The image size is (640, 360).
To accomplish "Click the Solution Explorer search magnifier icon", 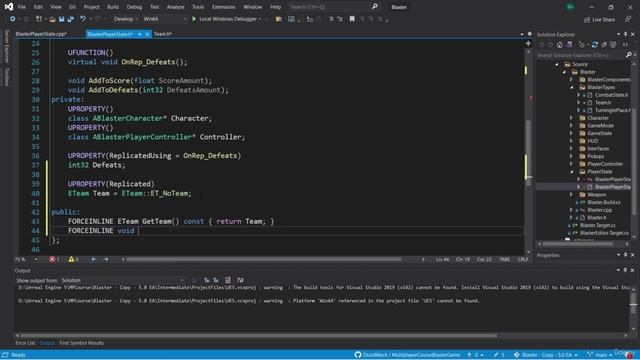I will tap(628, 55).
